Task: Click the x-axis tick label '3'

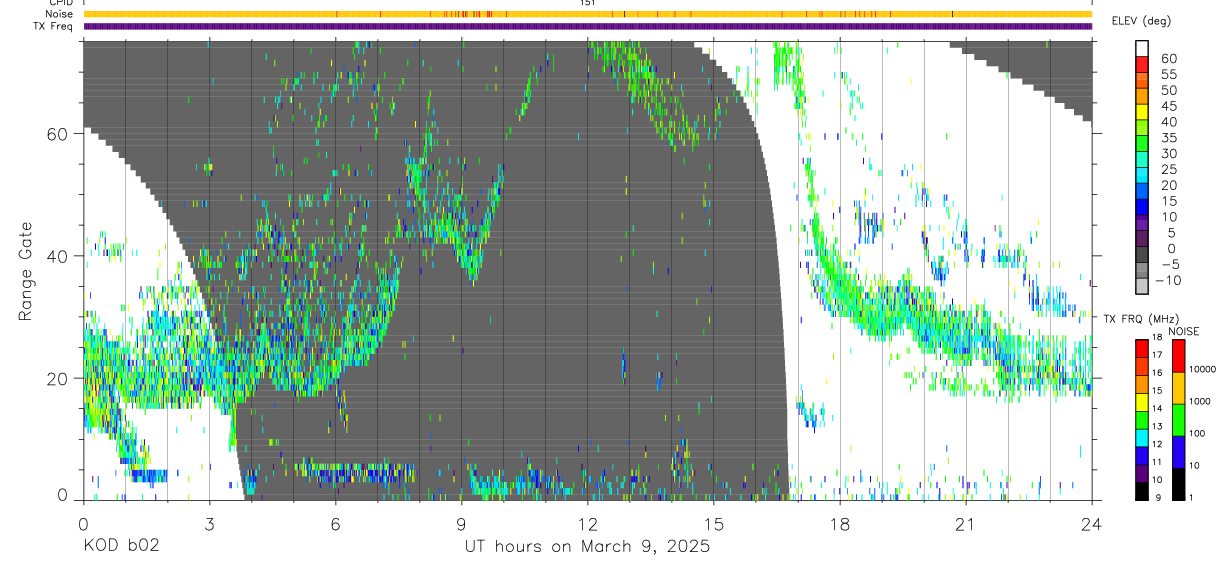Action: [209, 524]
